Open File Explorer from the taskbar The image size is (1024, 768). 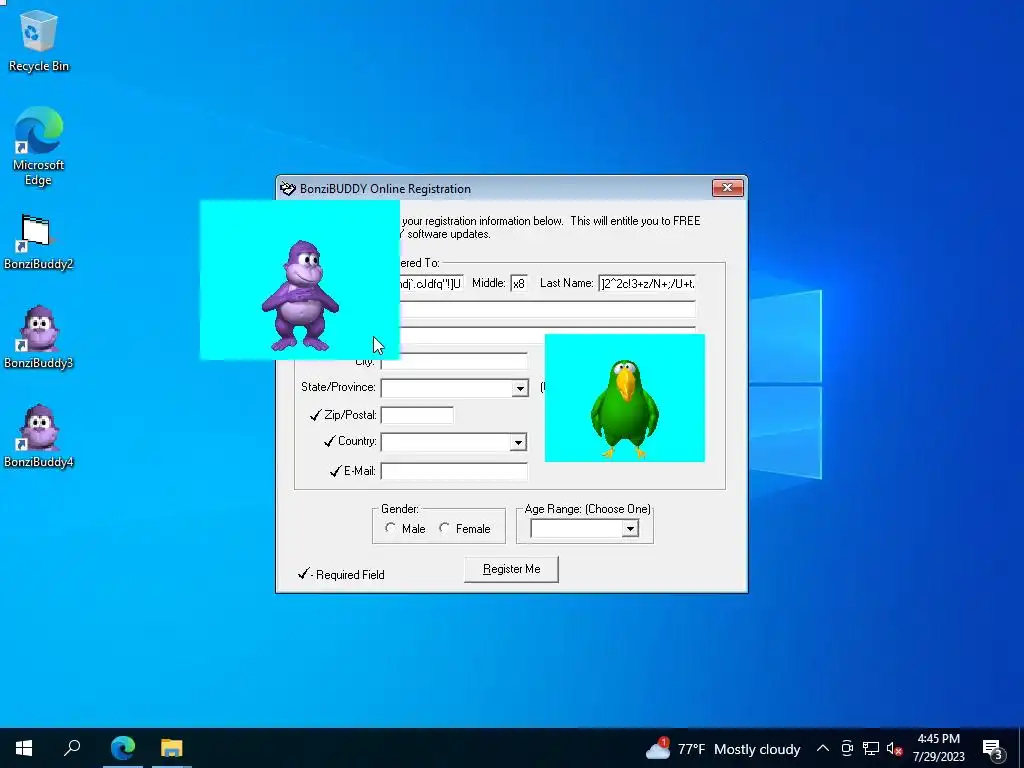point(172,748)
